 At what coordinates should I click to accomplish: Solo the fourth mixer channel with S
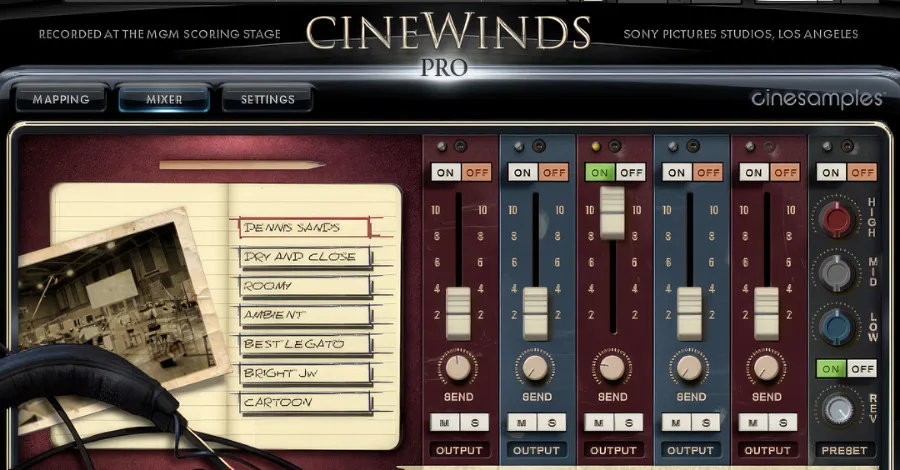click(705, 422)
